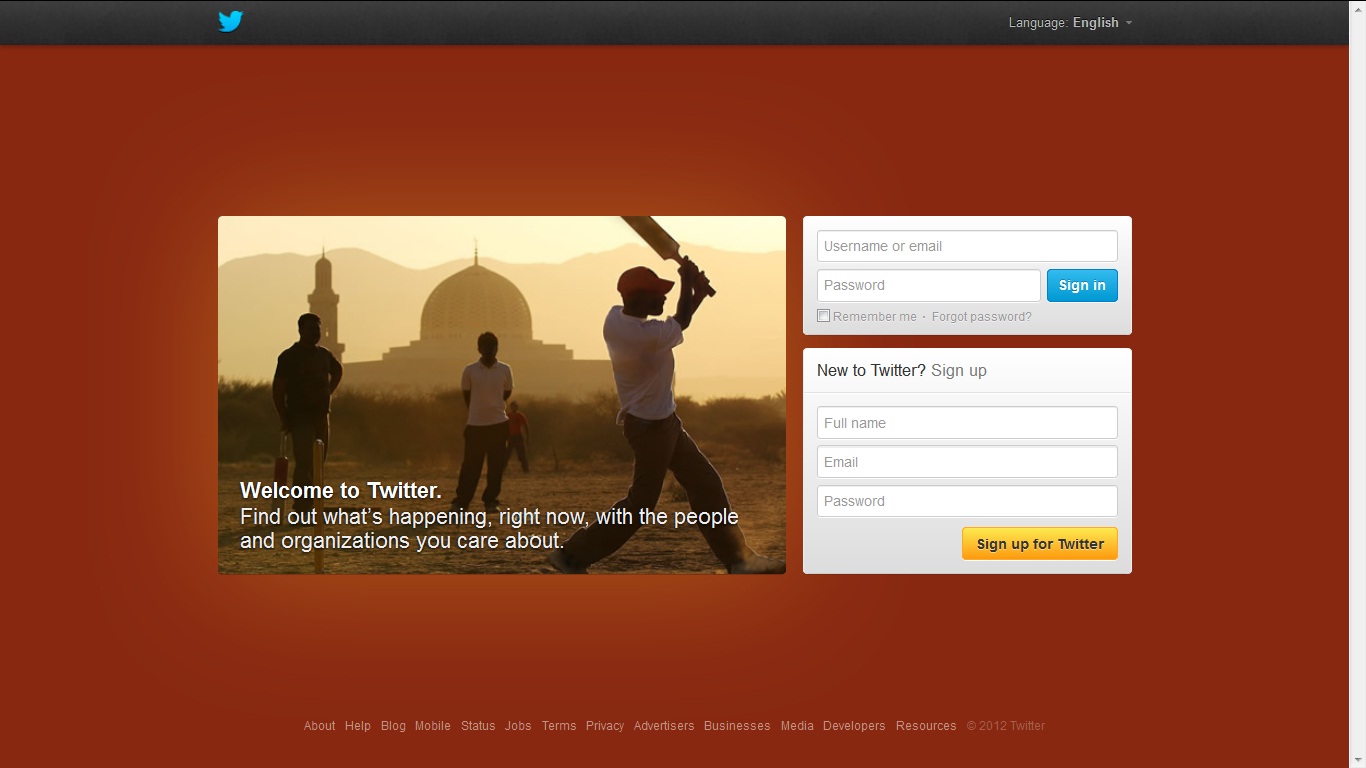Viewport: 1366px width, 768px height.
Task: Open the Help footer link
Action: pos(358,726)
